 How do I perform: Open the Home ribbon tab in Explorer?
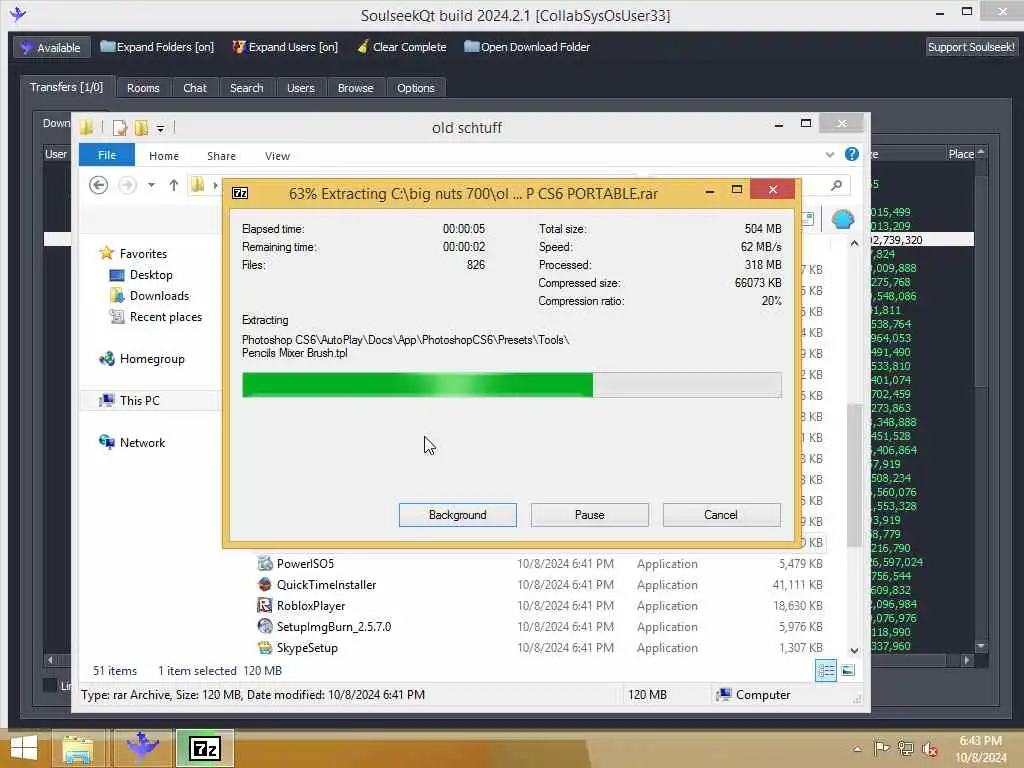pyautogui.click(x=163, y=156)
